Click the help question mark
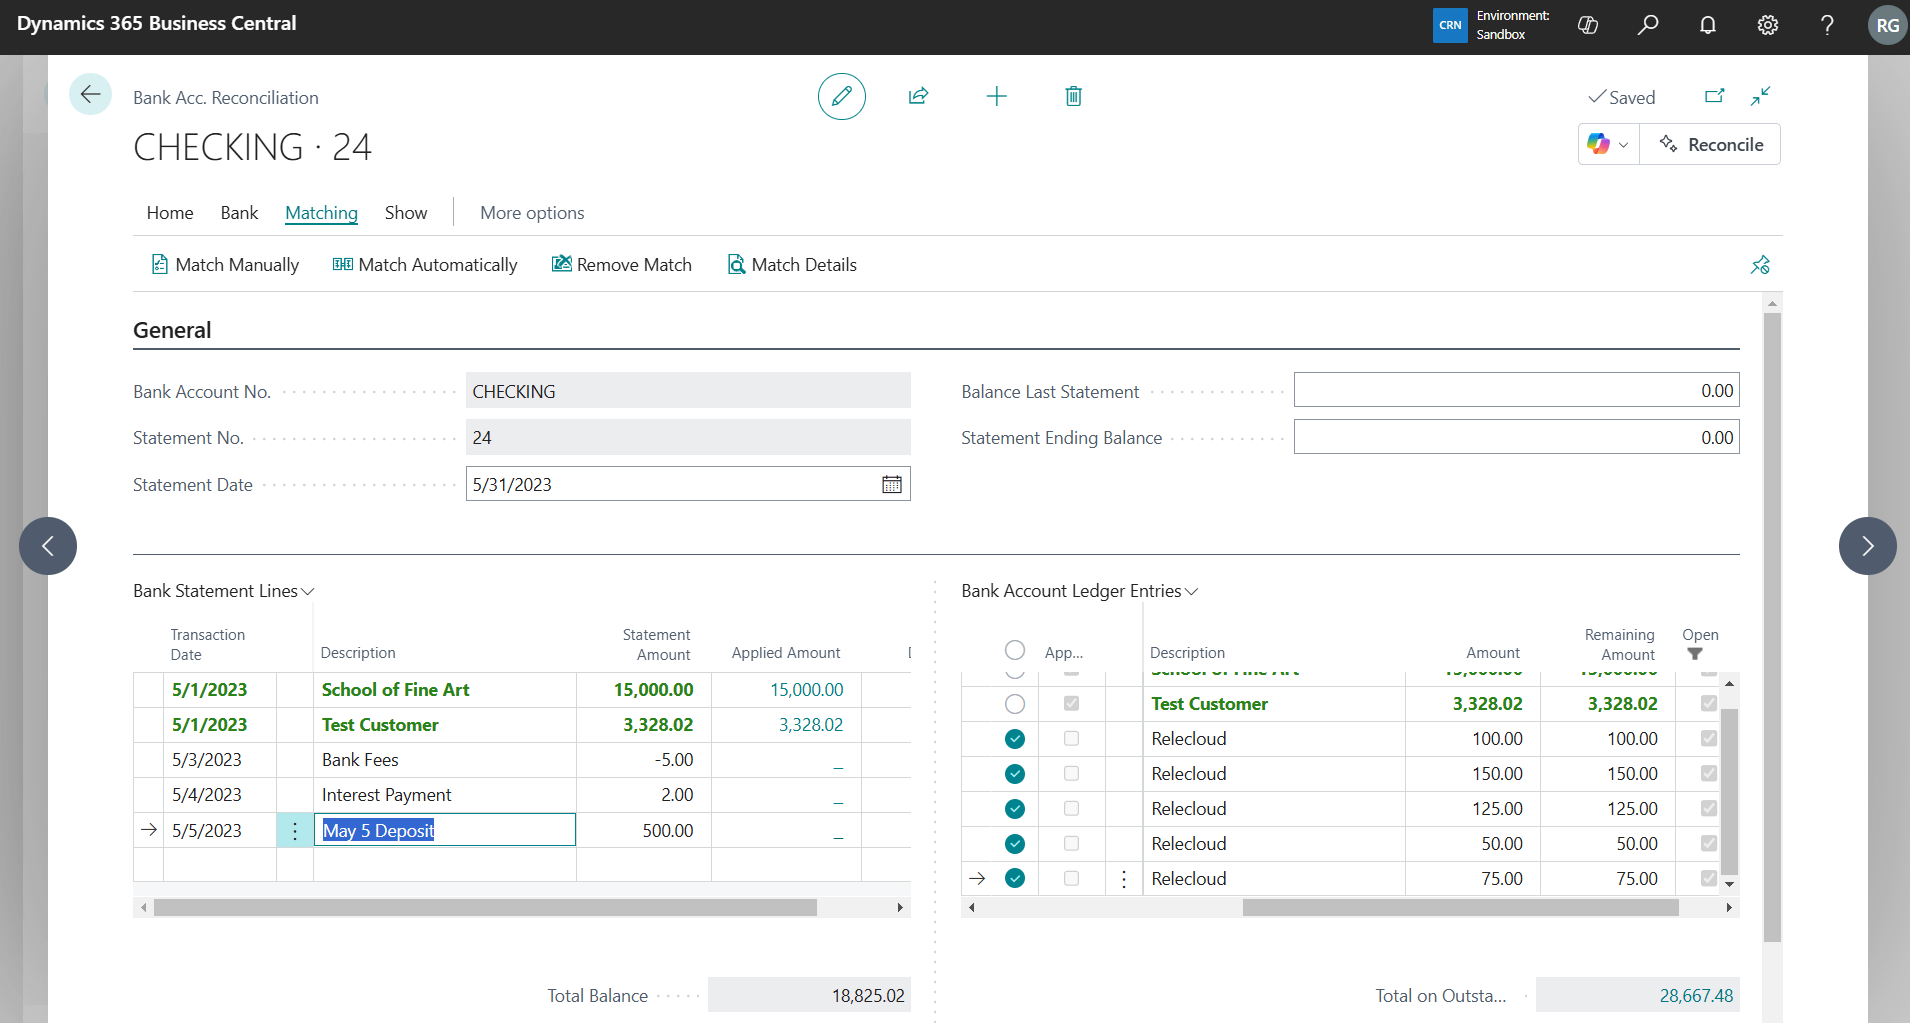The width and height of the screenshot is (1910, 1023). [1827, 25]
